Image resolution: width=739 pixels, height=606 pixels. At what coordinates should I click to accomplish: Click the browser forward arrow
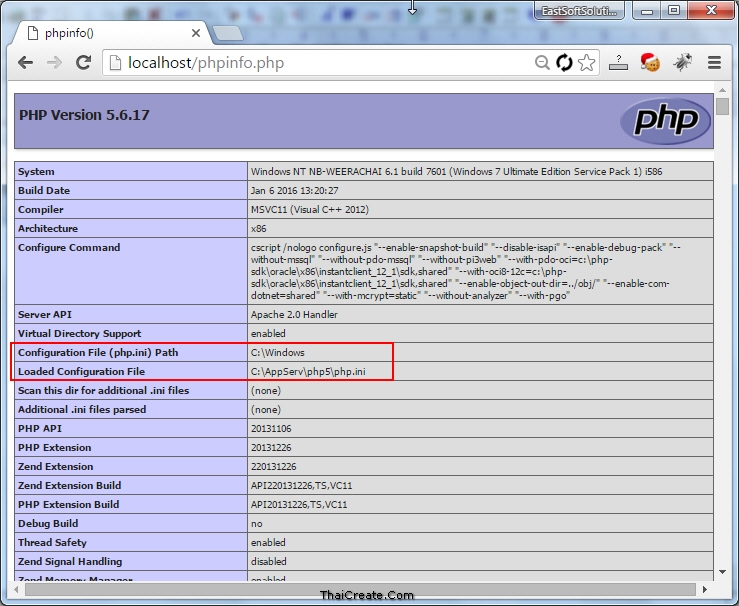coord(55,63)
